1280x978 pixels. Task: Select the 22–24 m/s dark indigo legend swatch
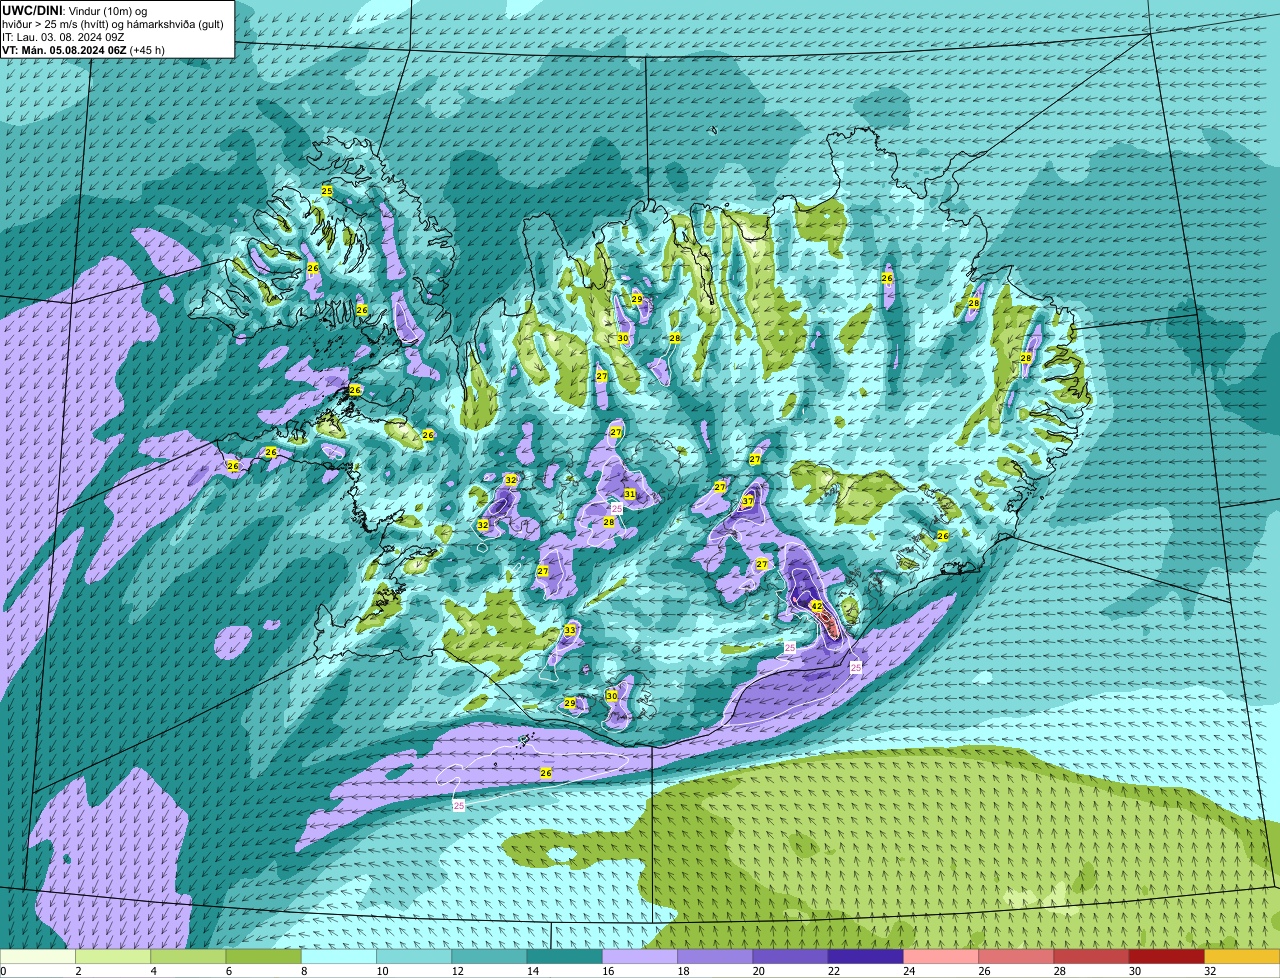point(866,956)
